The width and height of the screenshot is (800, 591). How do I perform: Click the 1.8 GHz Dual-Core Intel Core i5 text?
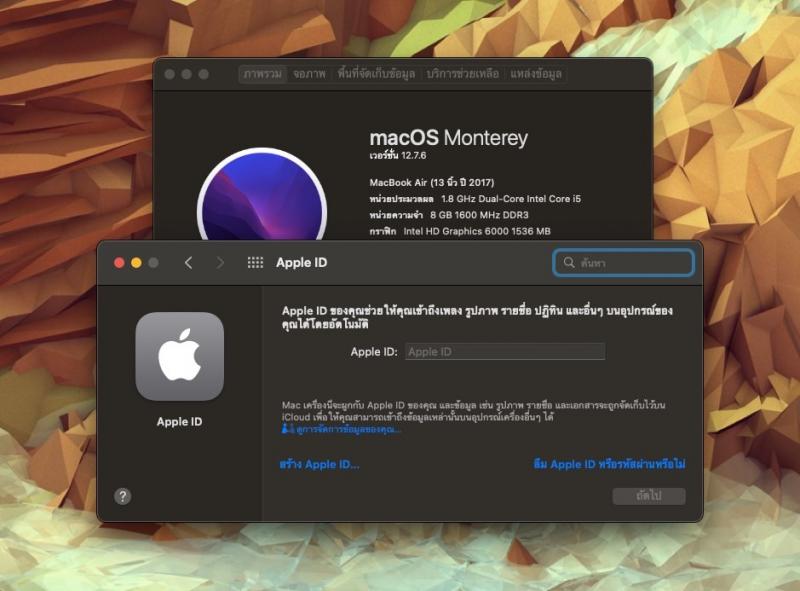pyautogui.click(x=511, y=199)
